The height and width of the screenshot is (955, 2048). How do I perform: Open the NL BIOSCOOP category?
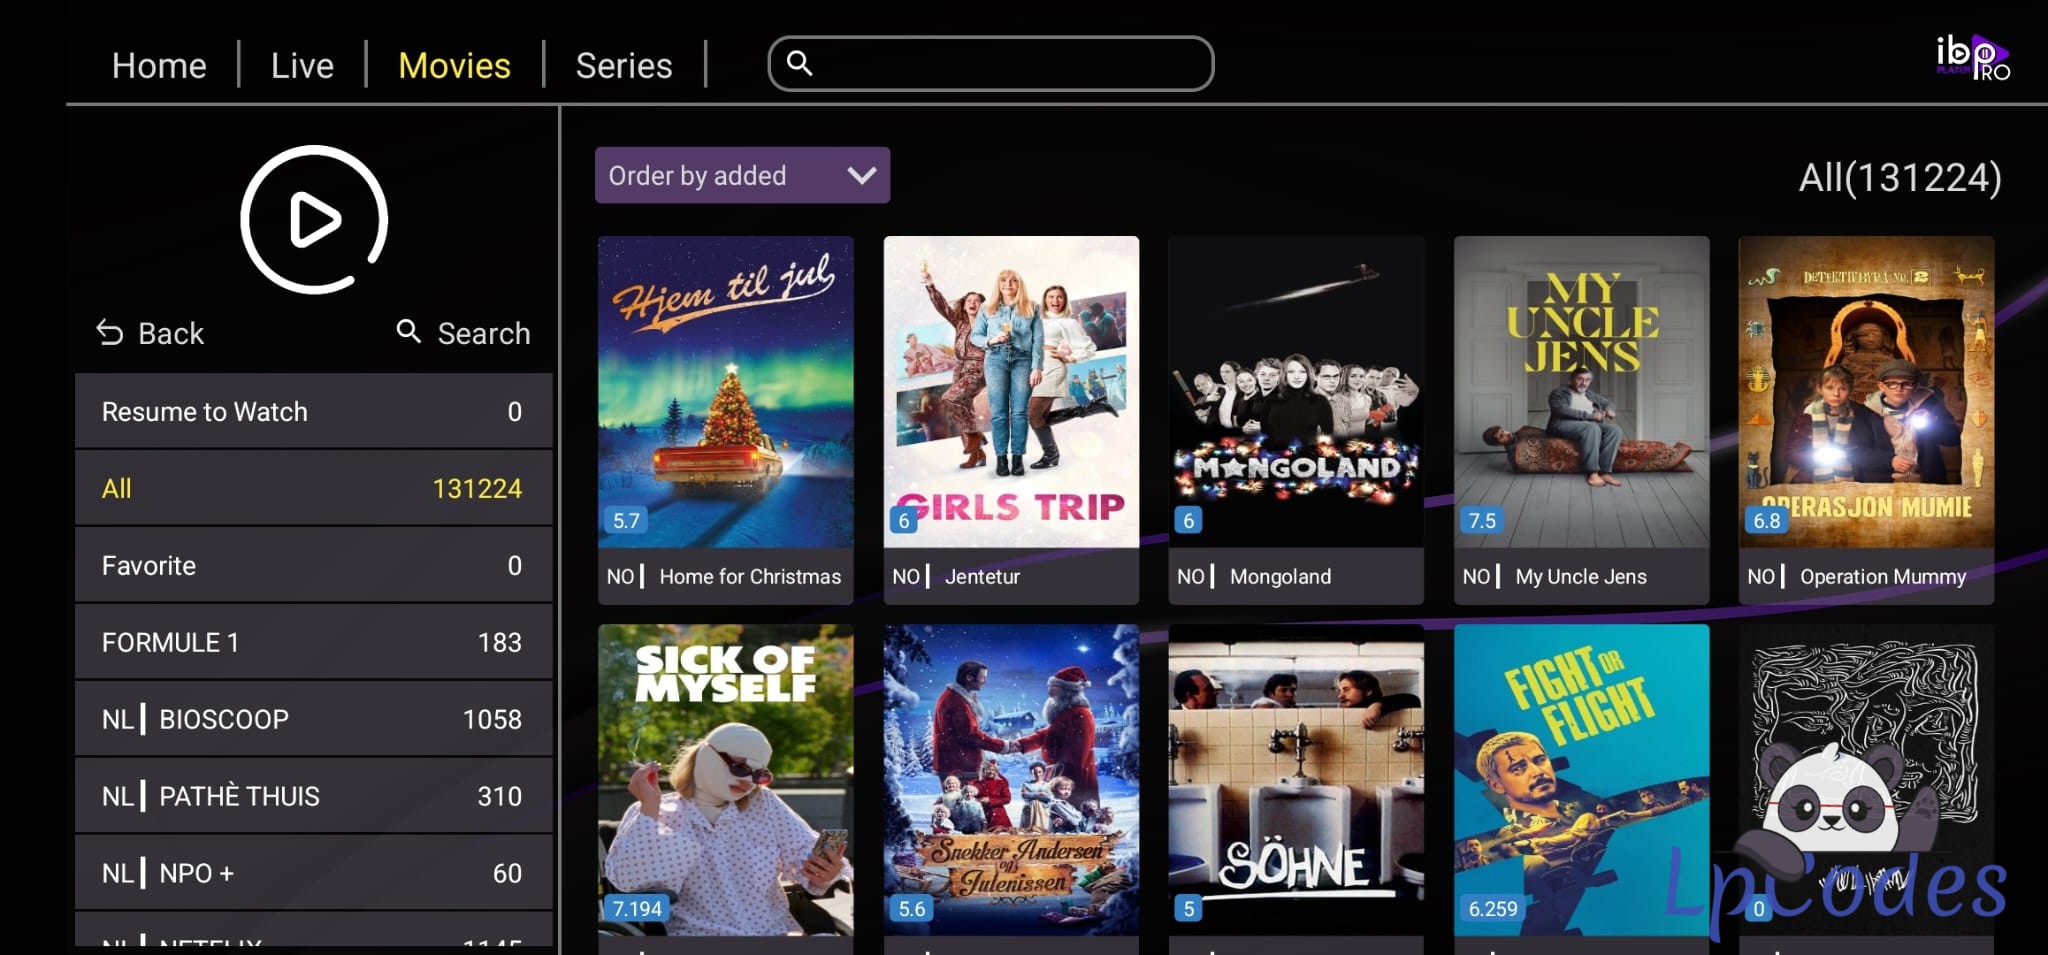[314, 719]
